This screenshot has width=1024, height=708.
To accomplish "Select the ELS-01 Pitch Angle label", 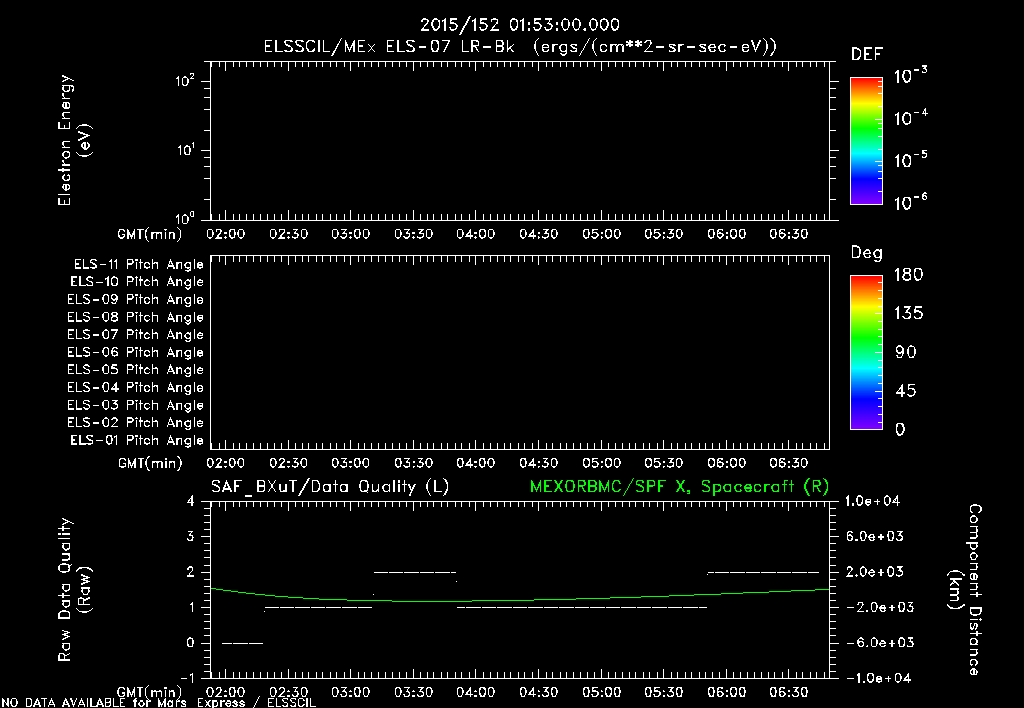I will tap(137, 440).
